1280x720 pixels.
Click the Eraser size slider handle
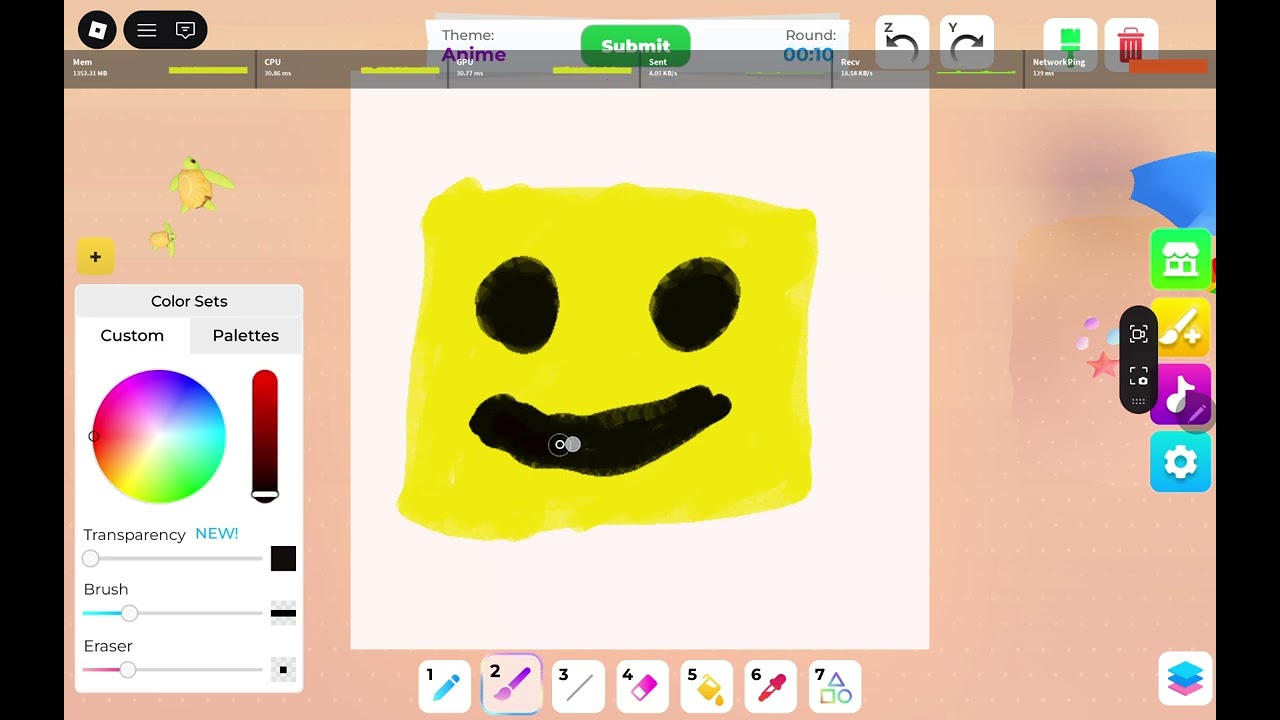[127, 670]
